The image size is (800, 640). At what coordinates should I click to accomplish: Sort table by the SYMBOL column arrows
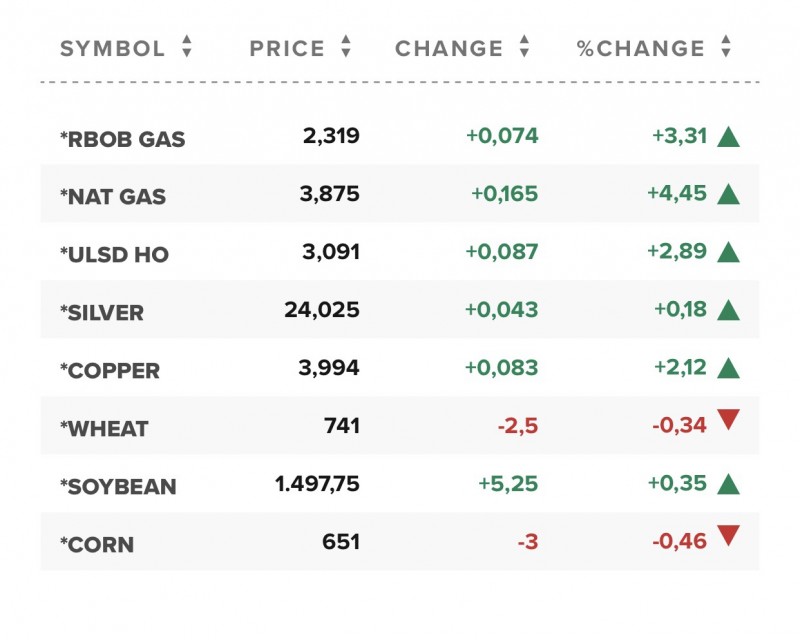click(x=187, y=47)
